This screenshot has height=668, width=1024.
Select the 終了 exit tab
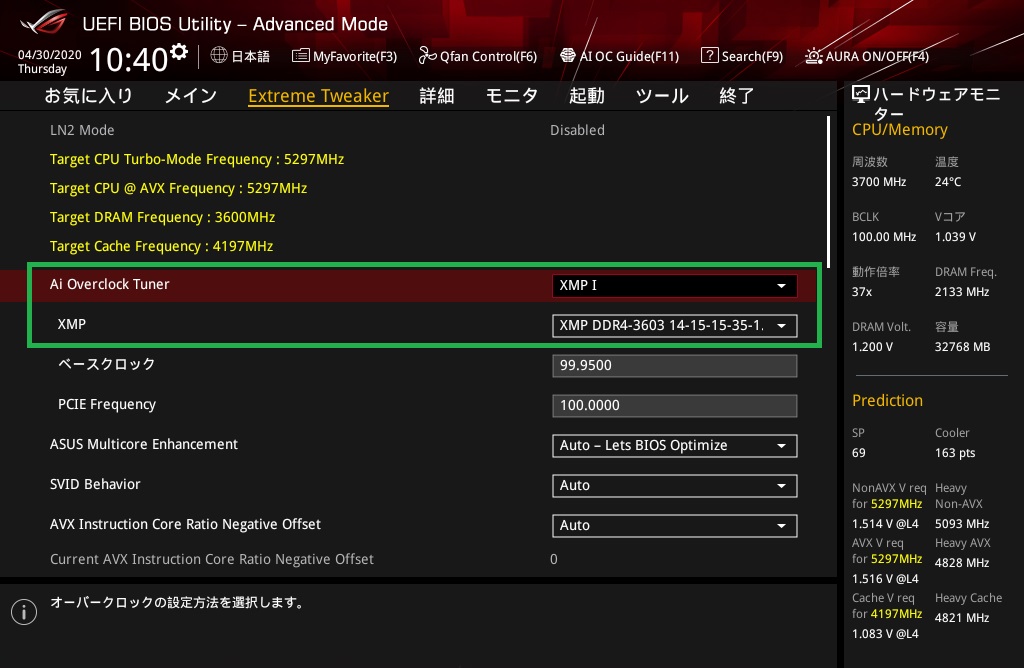pos(737,96)
